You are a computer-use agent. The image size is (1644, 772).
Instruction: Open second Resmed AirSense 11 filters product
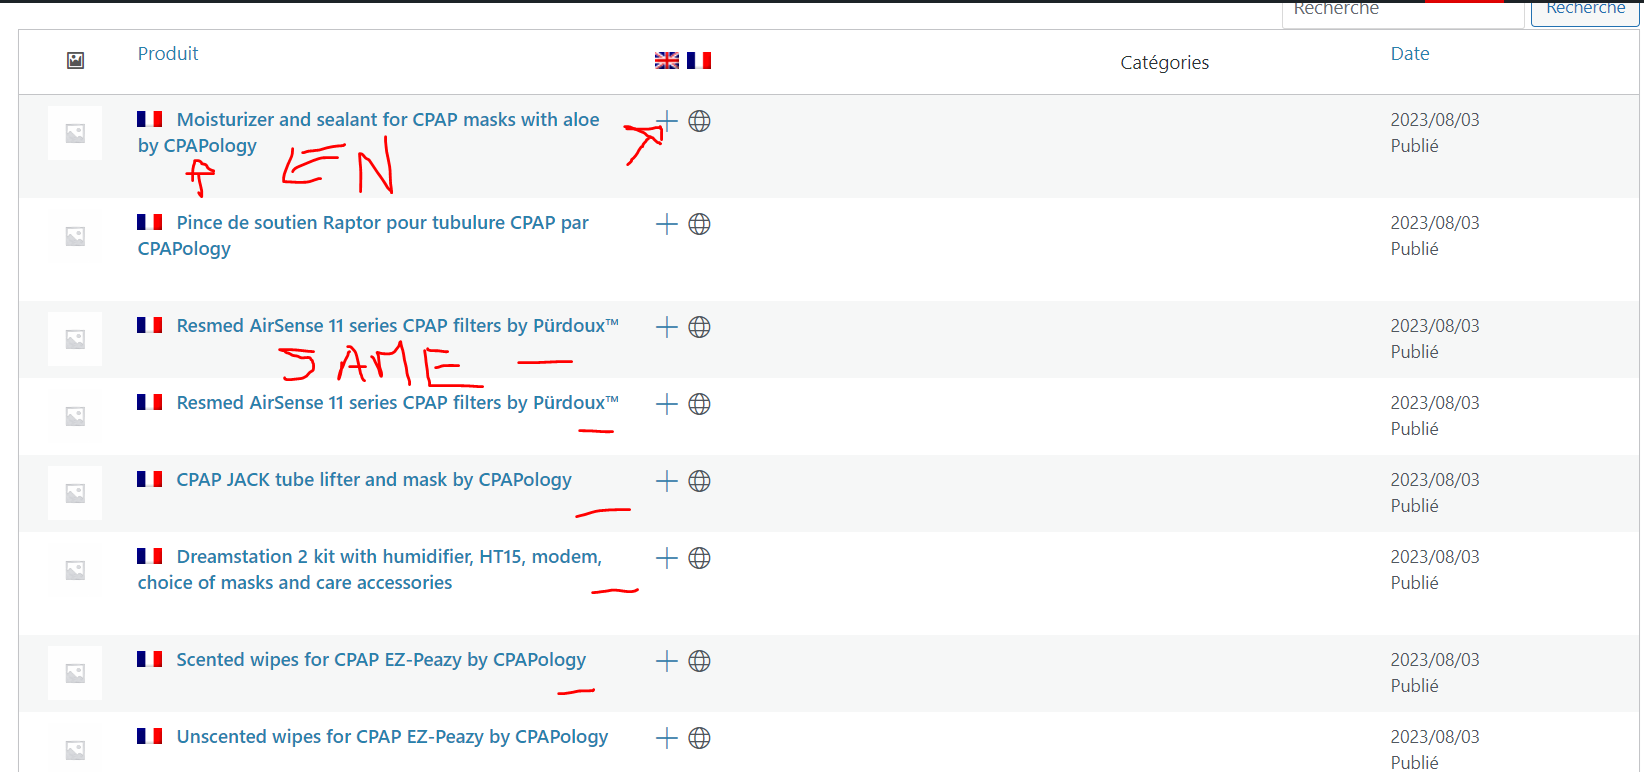pyautogui.click(x=398, y=403)
